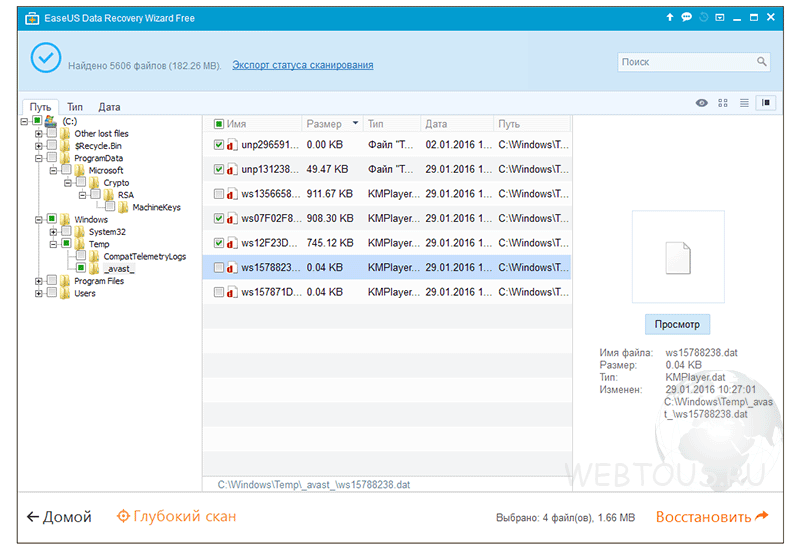Switch to list view layout
The image size is (800, 555).
744,103
